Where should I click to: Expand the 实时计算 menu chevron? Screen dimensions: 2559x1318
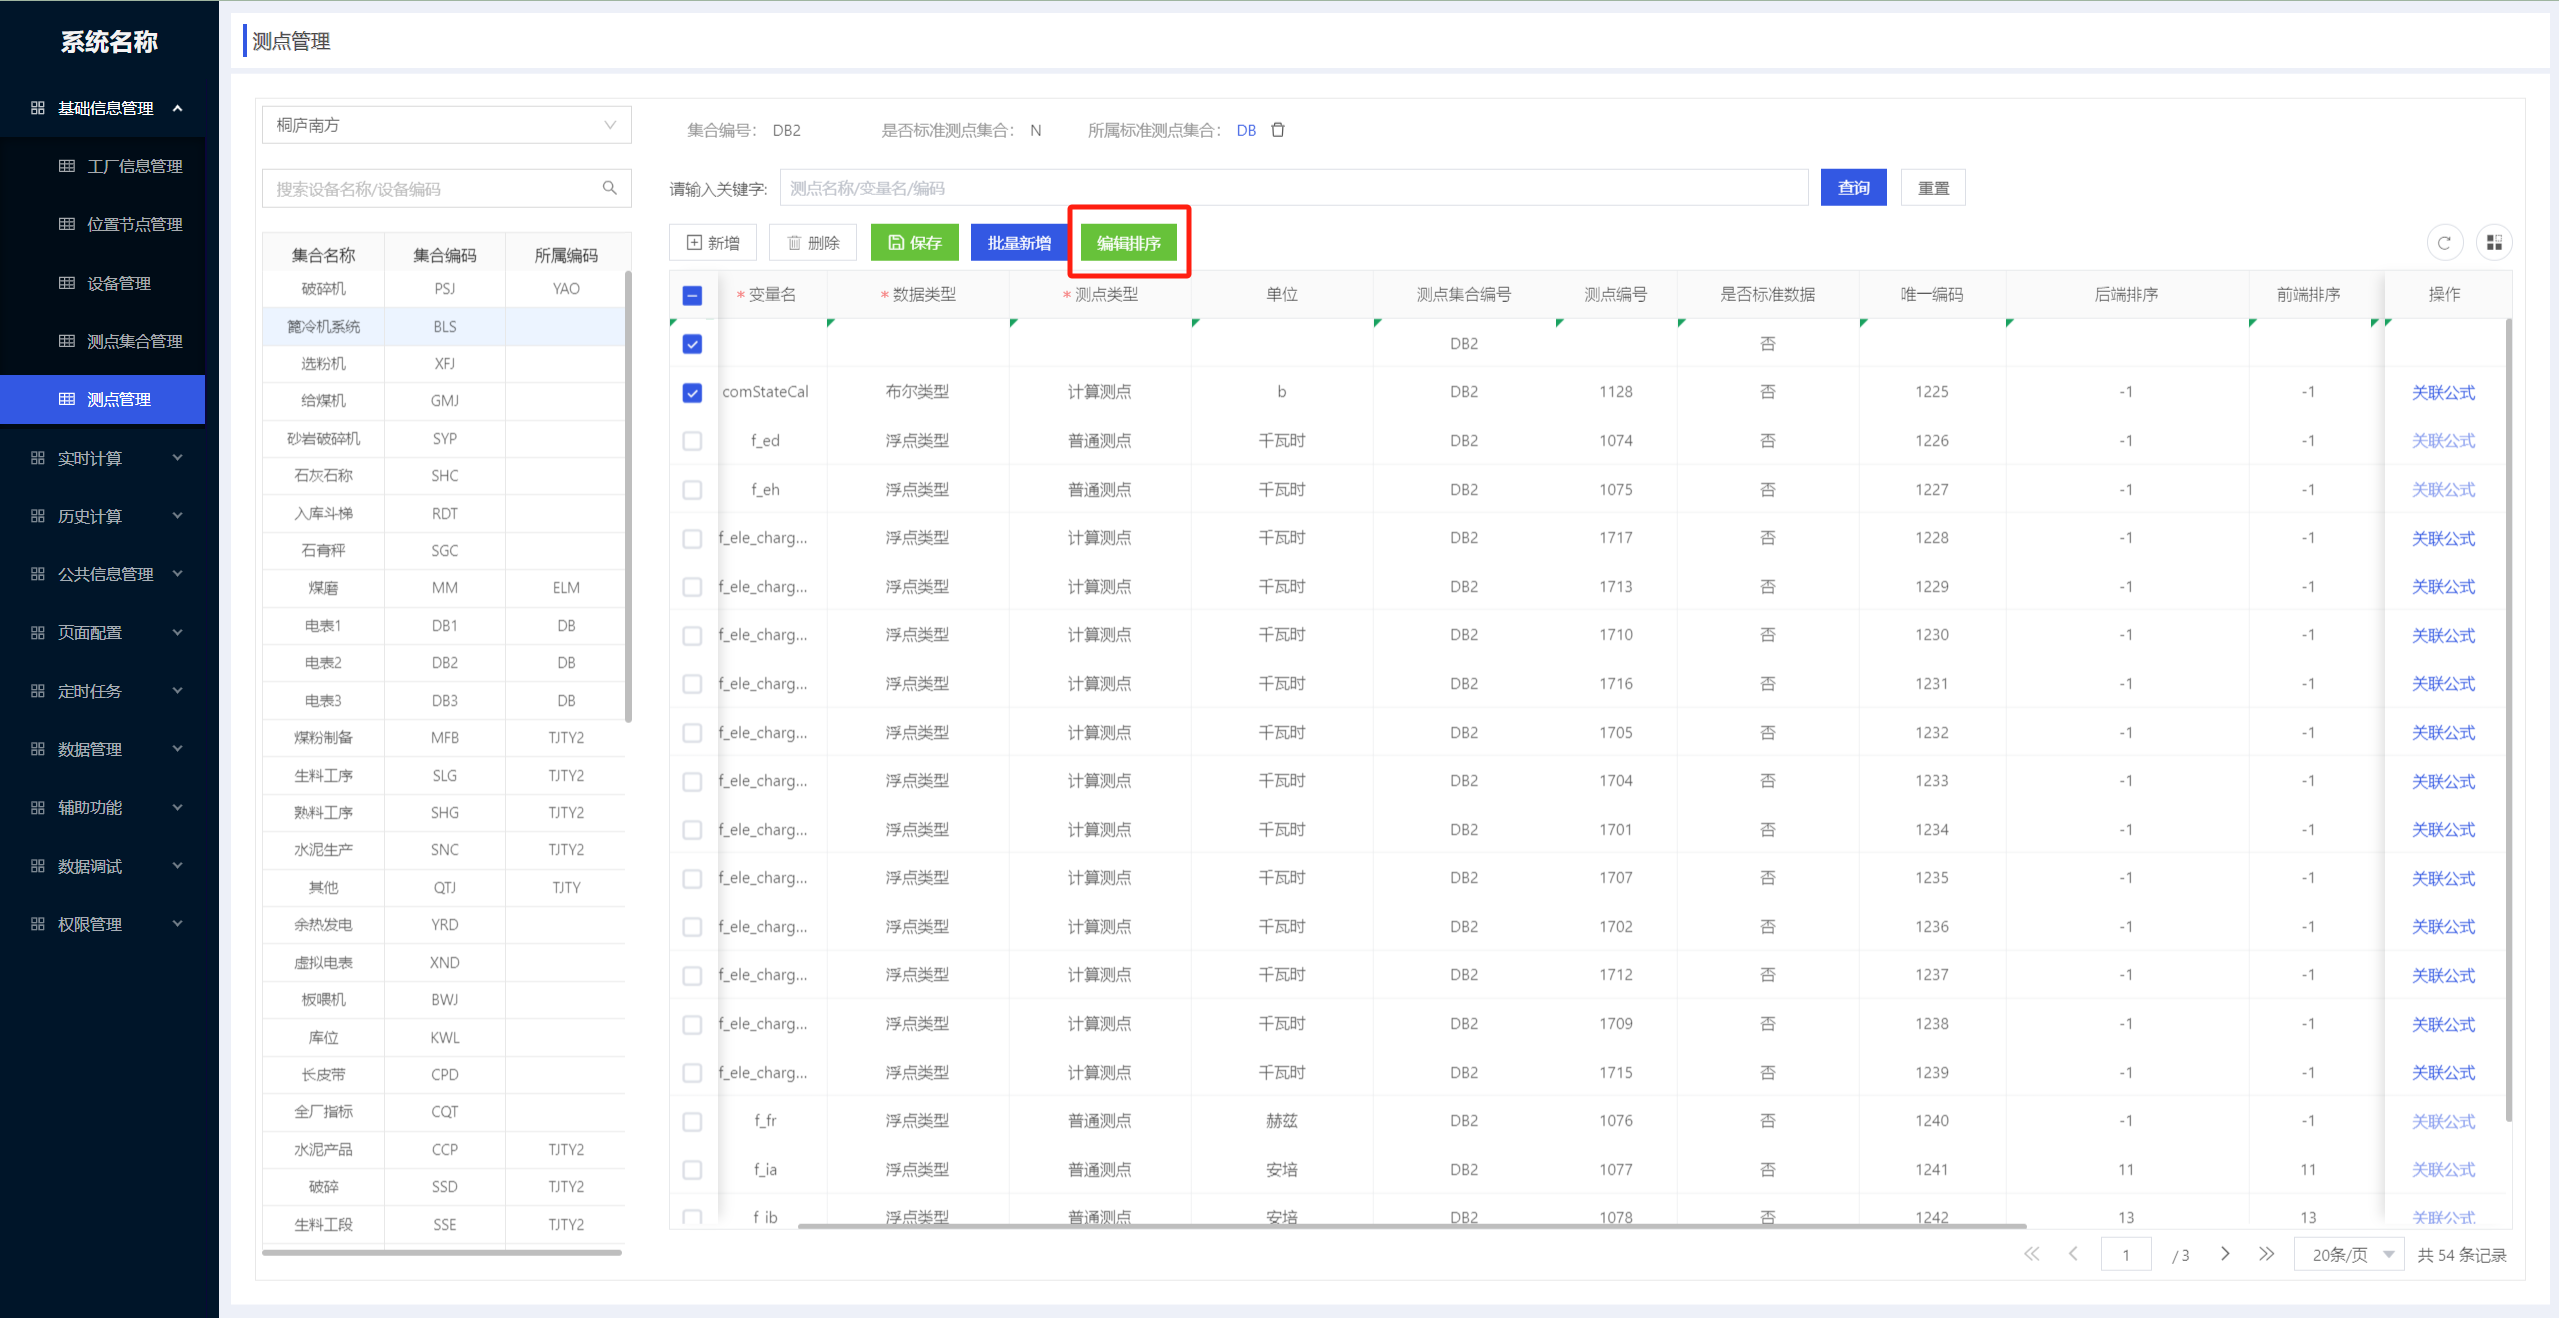(x=178, y=458)
